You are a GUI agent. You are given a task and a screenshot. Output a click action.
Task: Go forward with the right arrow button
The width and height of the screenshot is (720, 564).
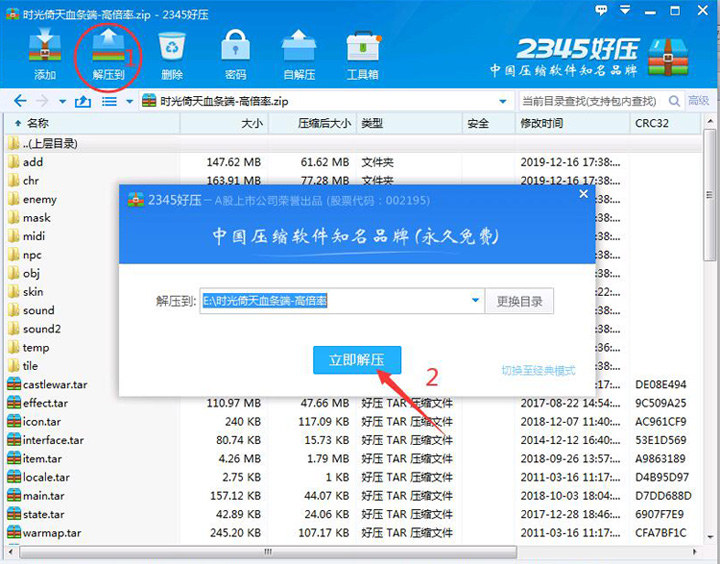tap(42, 101)
